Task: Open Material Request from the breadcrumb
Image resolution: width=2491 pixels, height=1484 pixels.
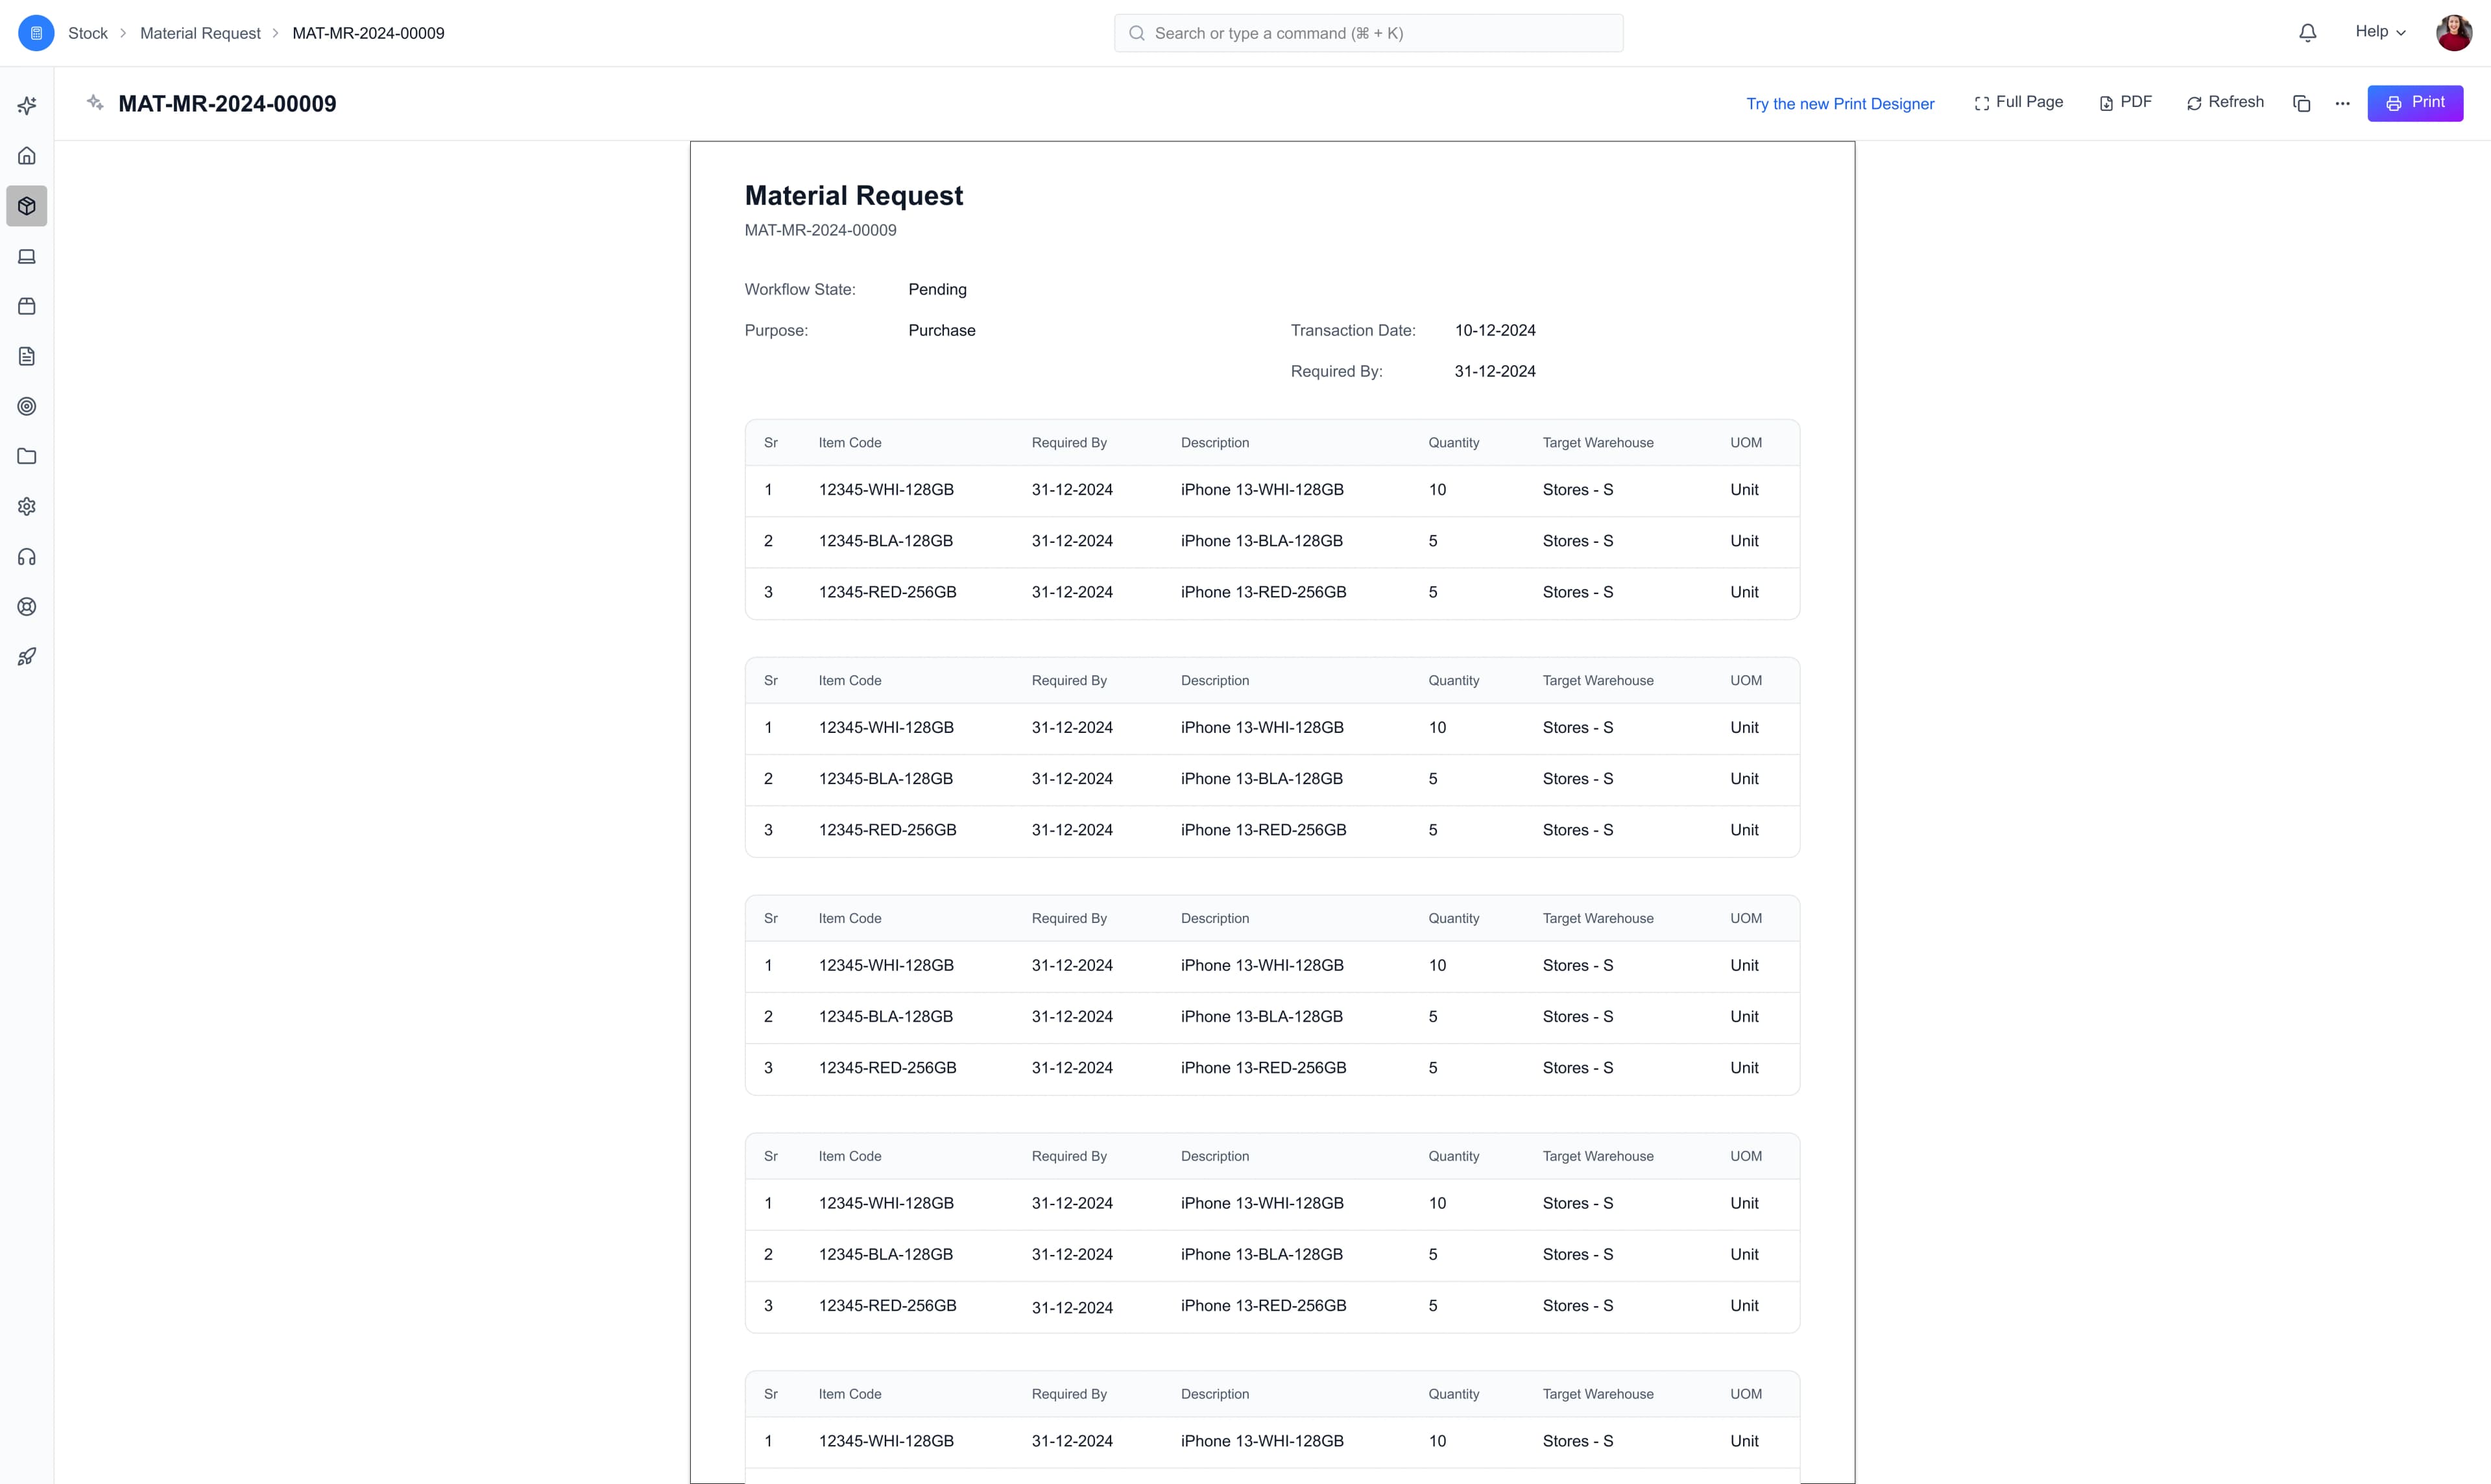Action: (x=199, y=32)
